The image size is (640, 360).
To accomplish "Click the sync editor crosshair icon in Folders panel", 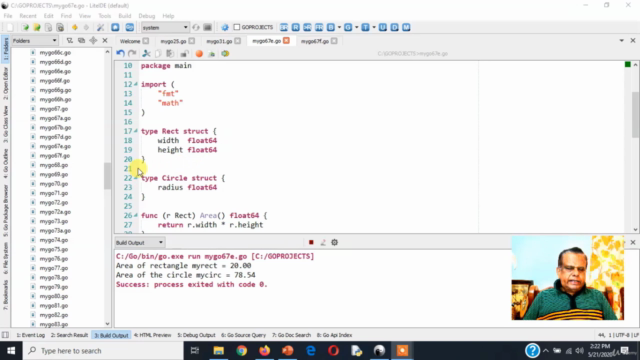I will [93, 40].
